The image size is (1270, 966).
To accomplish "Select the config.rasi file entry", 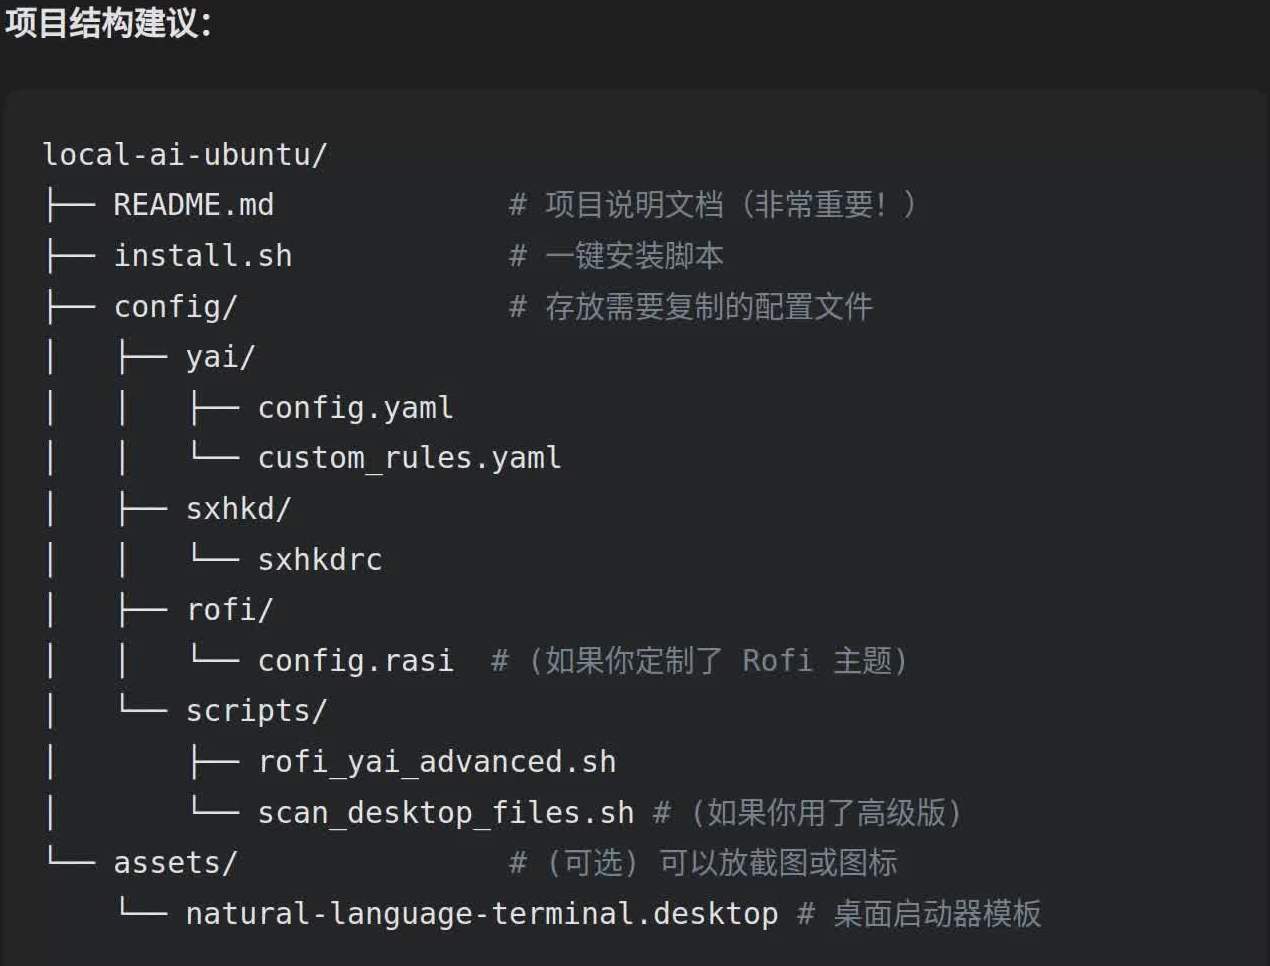I will click(355, 661).
